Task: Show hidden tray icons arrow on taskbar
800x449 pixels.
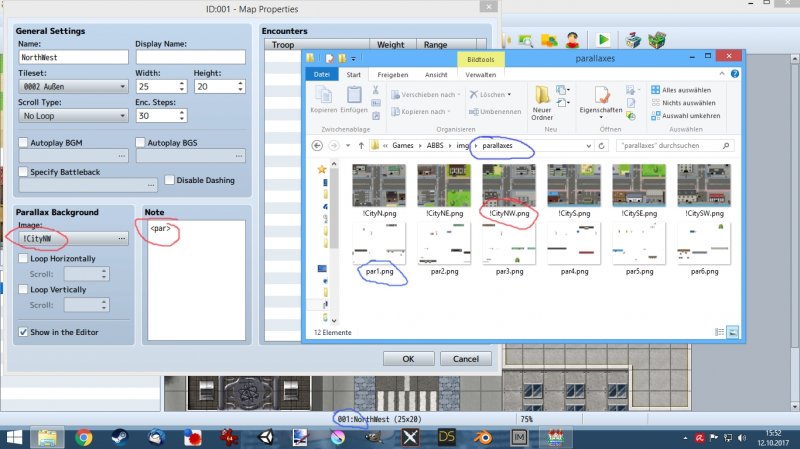Action: pyautogui.click(x=685, y=438)
